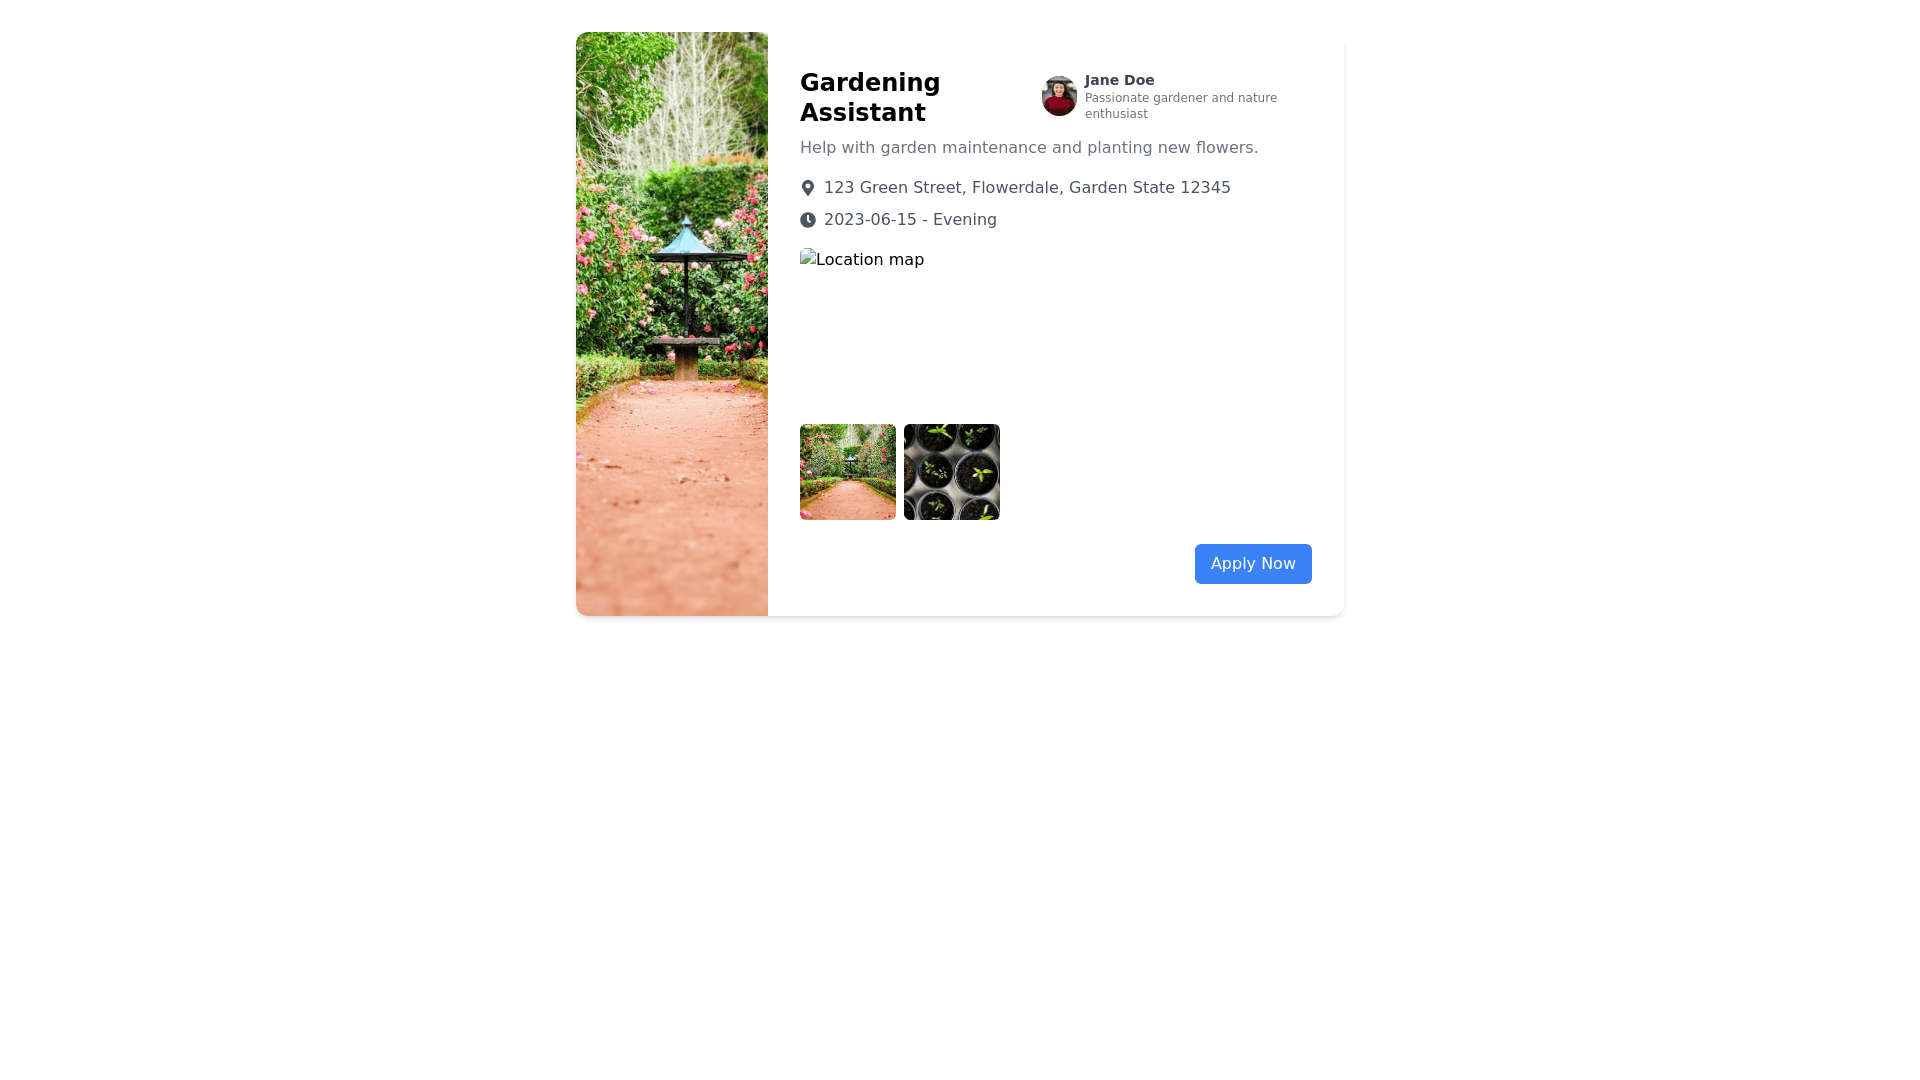The image size is (1920, 1080).
Task: Click the blank page area below the card
Action: [x=960, y=850]
